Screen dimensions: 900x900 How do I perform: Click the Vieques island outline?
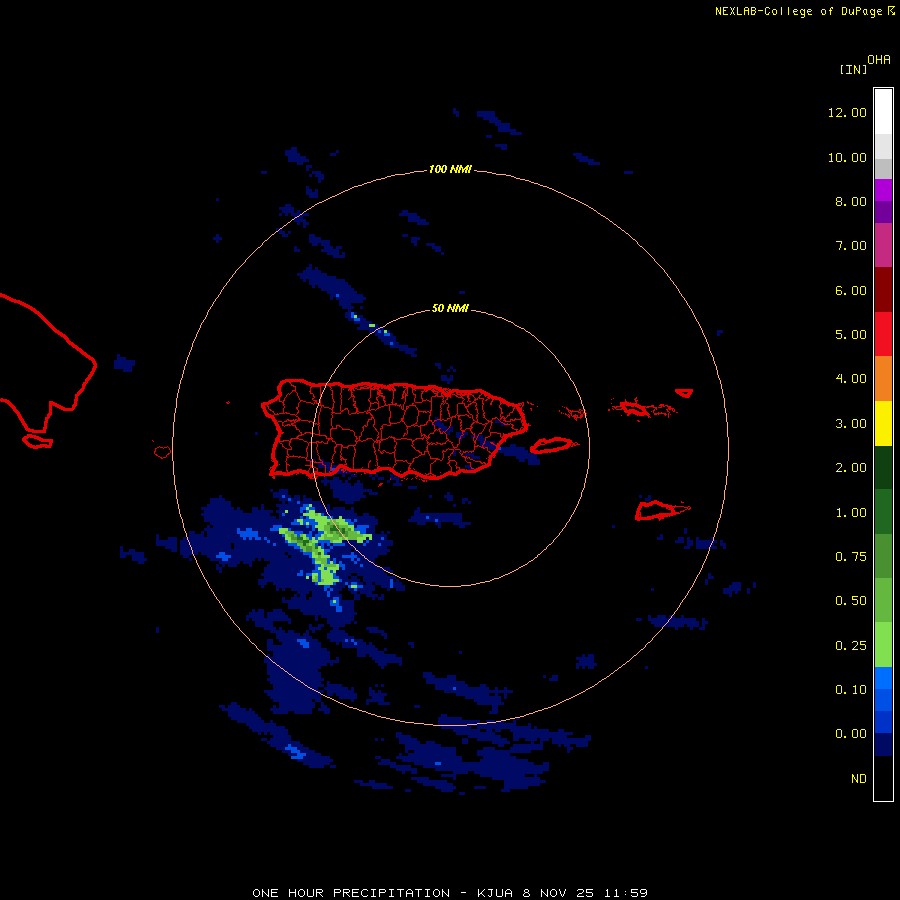click(x=551, y=445)
